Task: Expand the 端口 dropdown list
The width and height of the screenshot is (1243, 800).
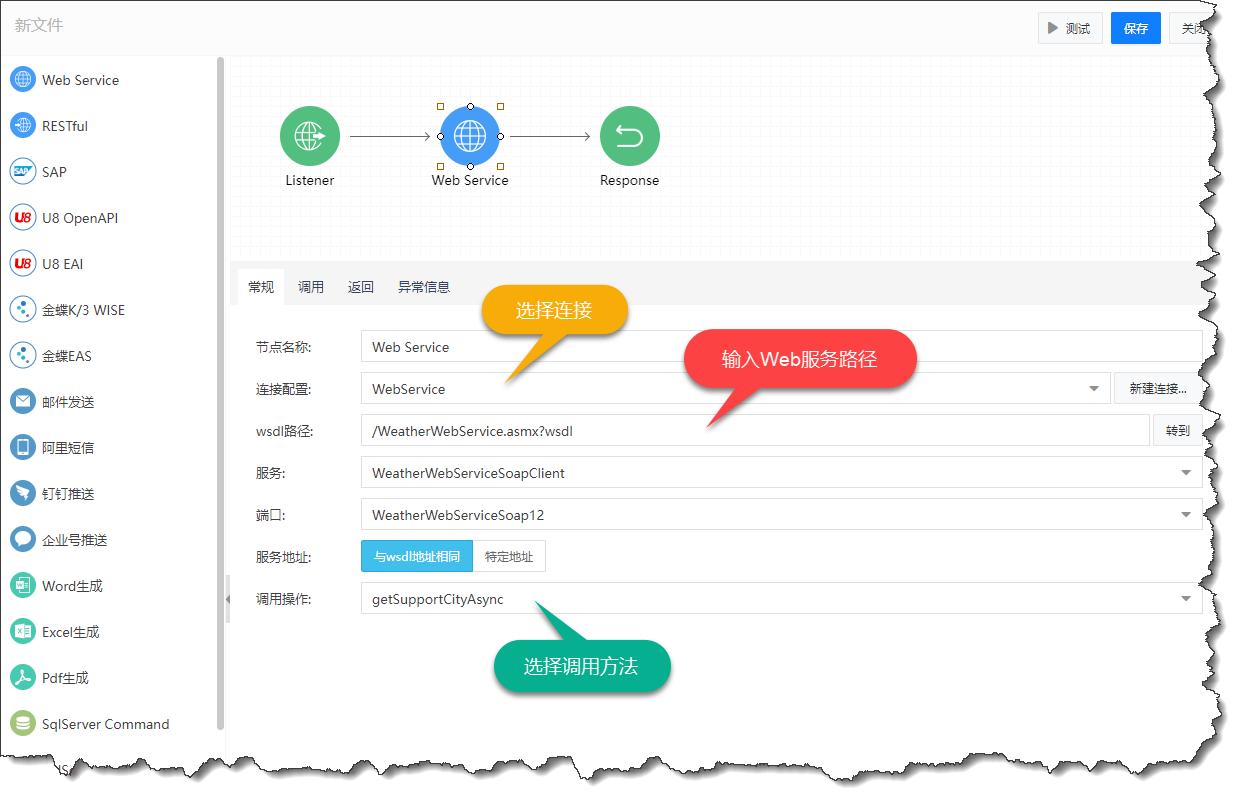Action: click(x=1185, y=514)
